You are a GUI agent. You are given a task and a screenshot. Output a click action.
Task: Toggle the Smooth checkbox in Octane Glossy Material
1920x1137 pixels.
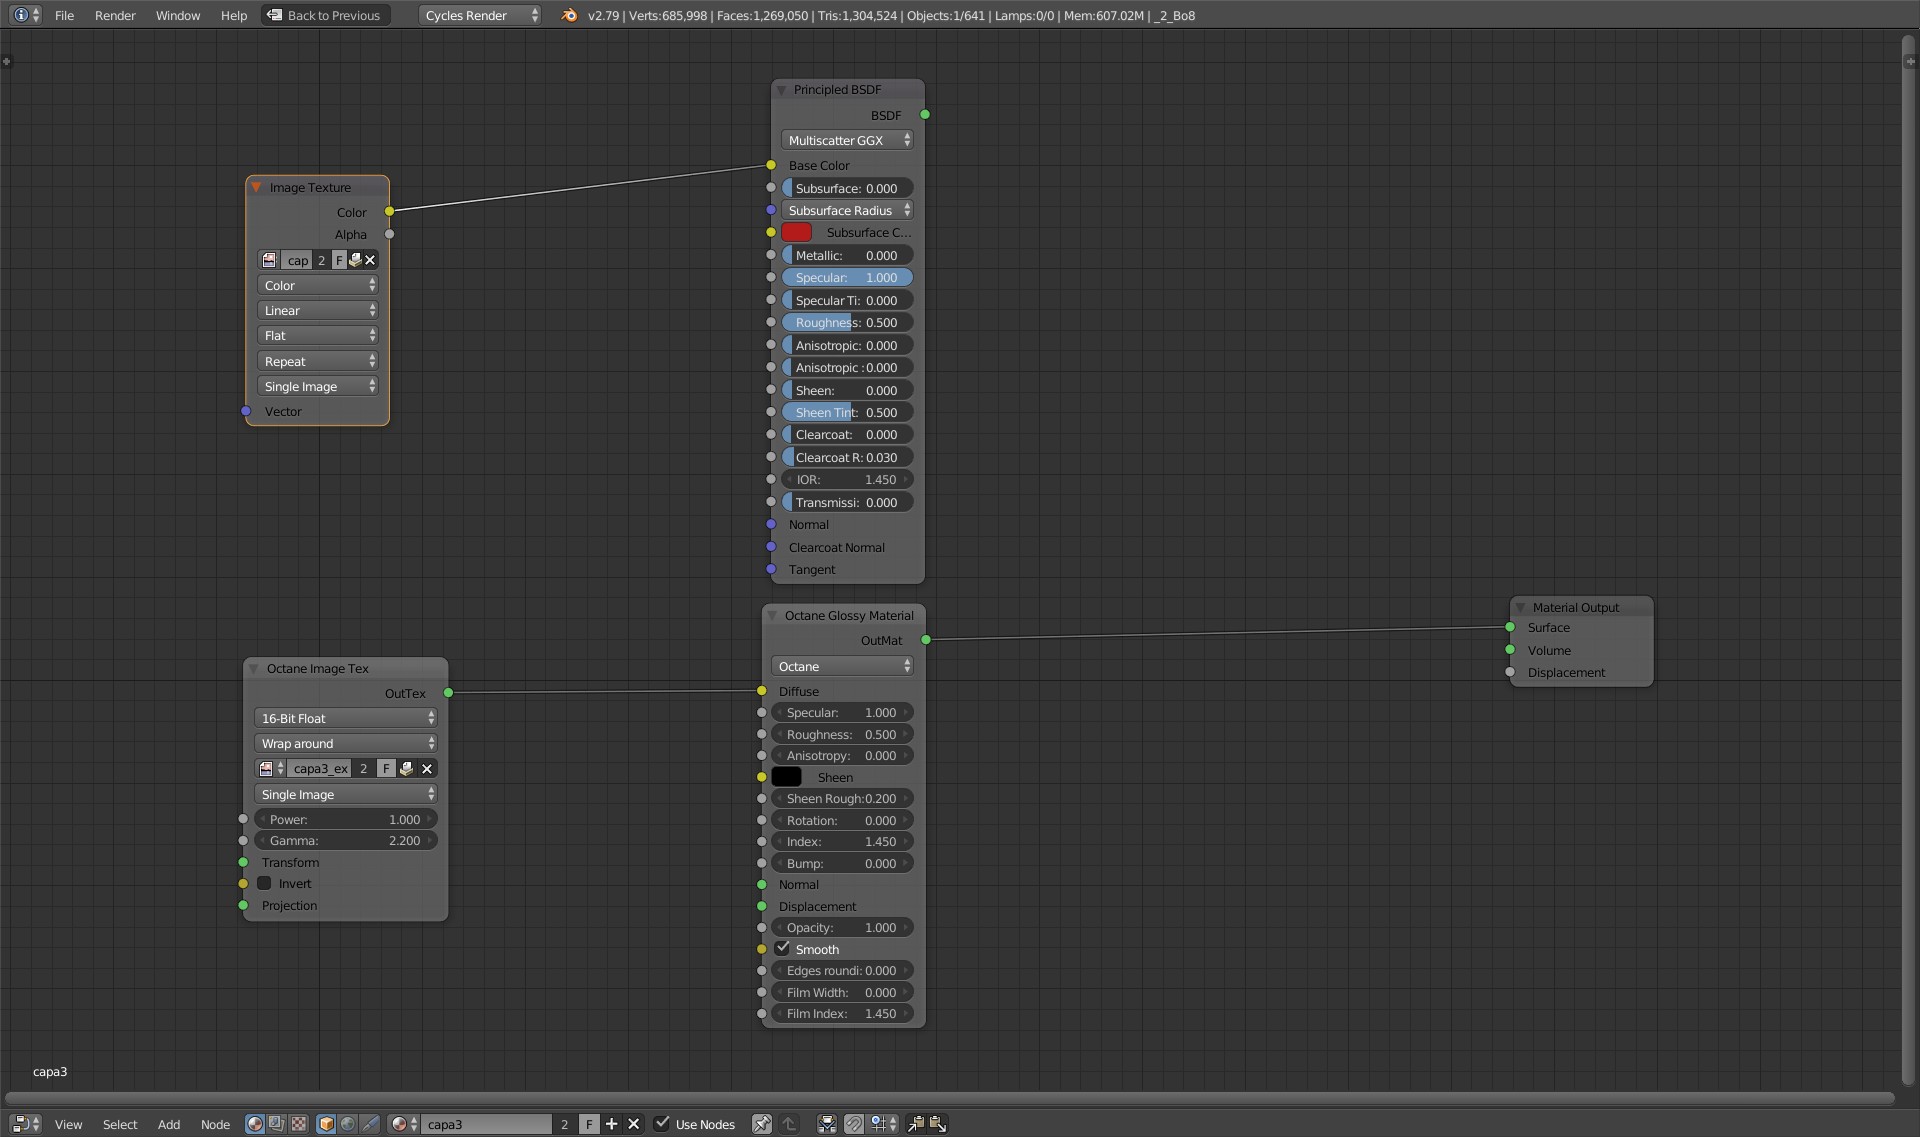pyautogui.click(x=781, y=949)
